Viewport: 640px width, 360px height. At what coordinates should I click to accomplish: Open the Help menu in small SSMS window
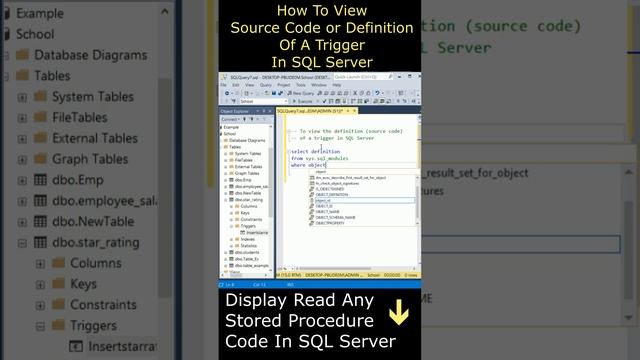(x=337, y=85)
